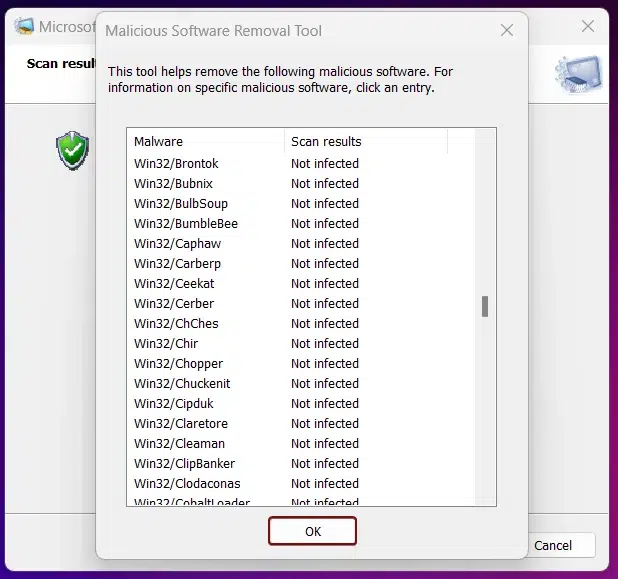Viewport: 618px width, 579px height.
Task: Click Not infected result for Win32/Chir
Action: click(x=325, y=344)
